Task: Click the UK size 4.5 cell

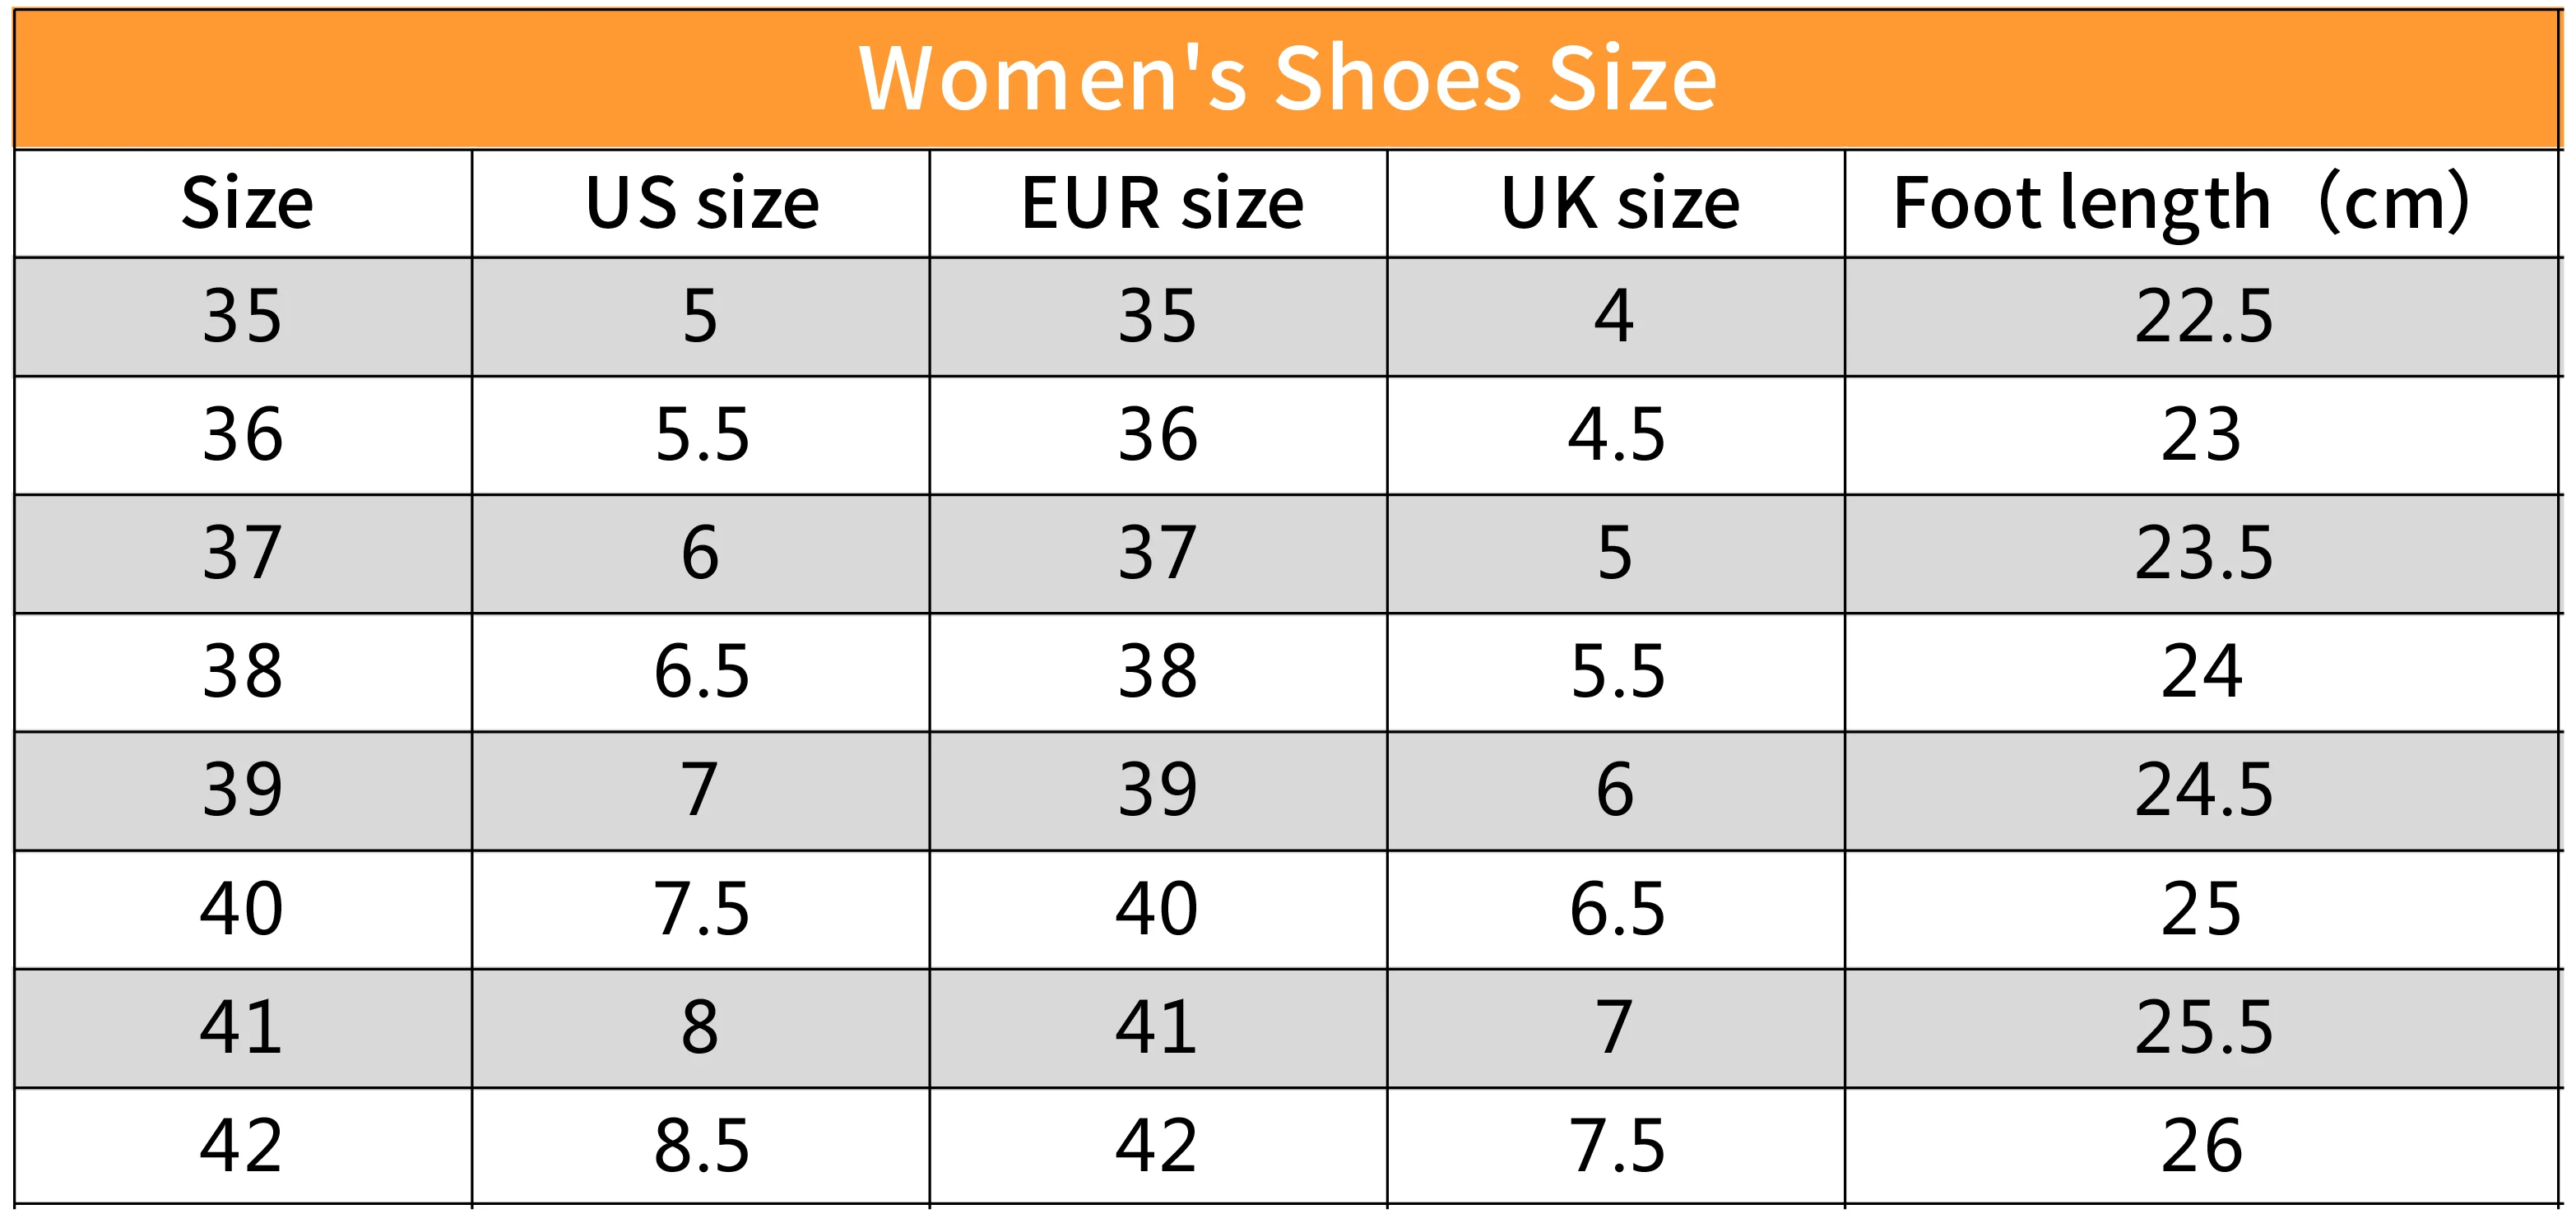Action: (1616, 435)
